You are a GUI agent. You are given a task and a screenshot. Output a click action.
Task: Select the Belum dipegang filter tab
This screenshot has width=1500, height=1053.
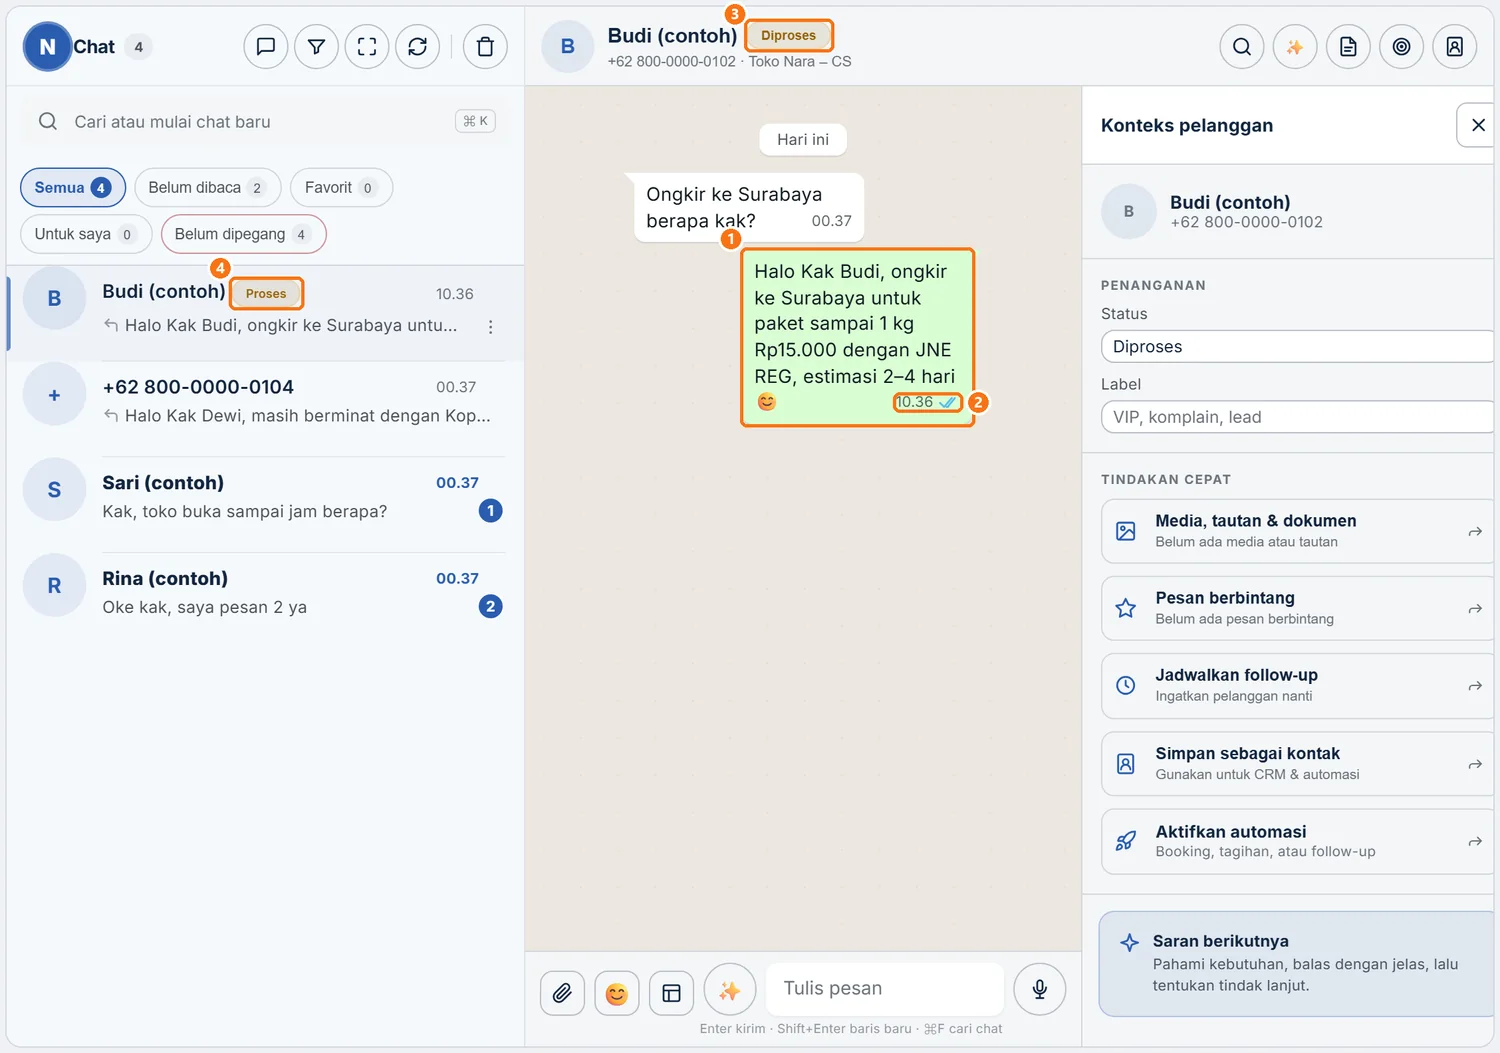click(x=243, y=234)
